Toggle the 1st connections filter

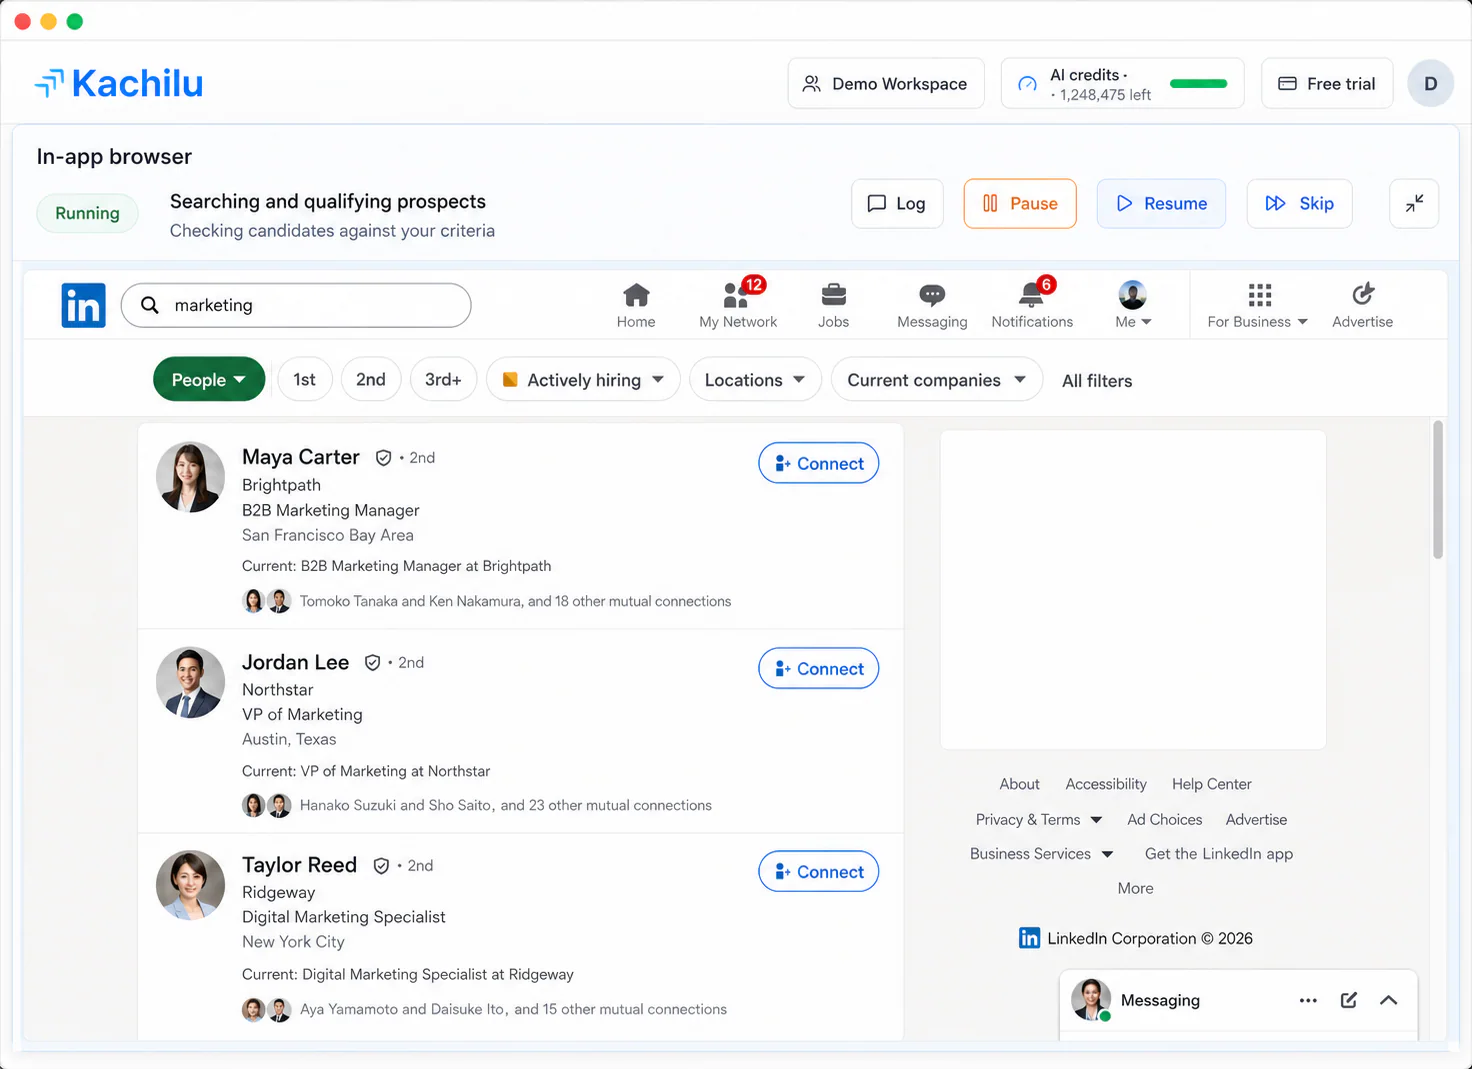point(305,380)
